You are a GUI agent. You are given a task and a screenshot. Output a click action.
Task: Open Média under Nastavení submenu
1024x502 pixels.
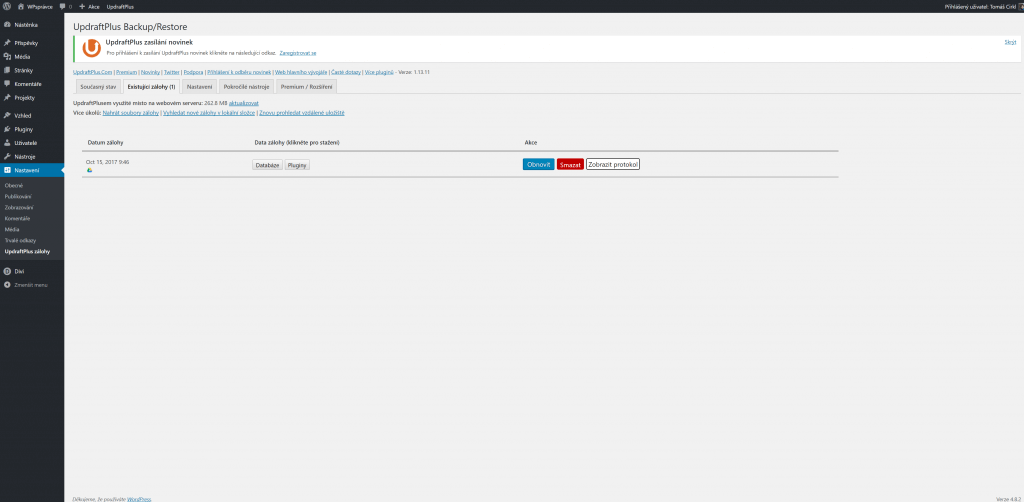12,229
